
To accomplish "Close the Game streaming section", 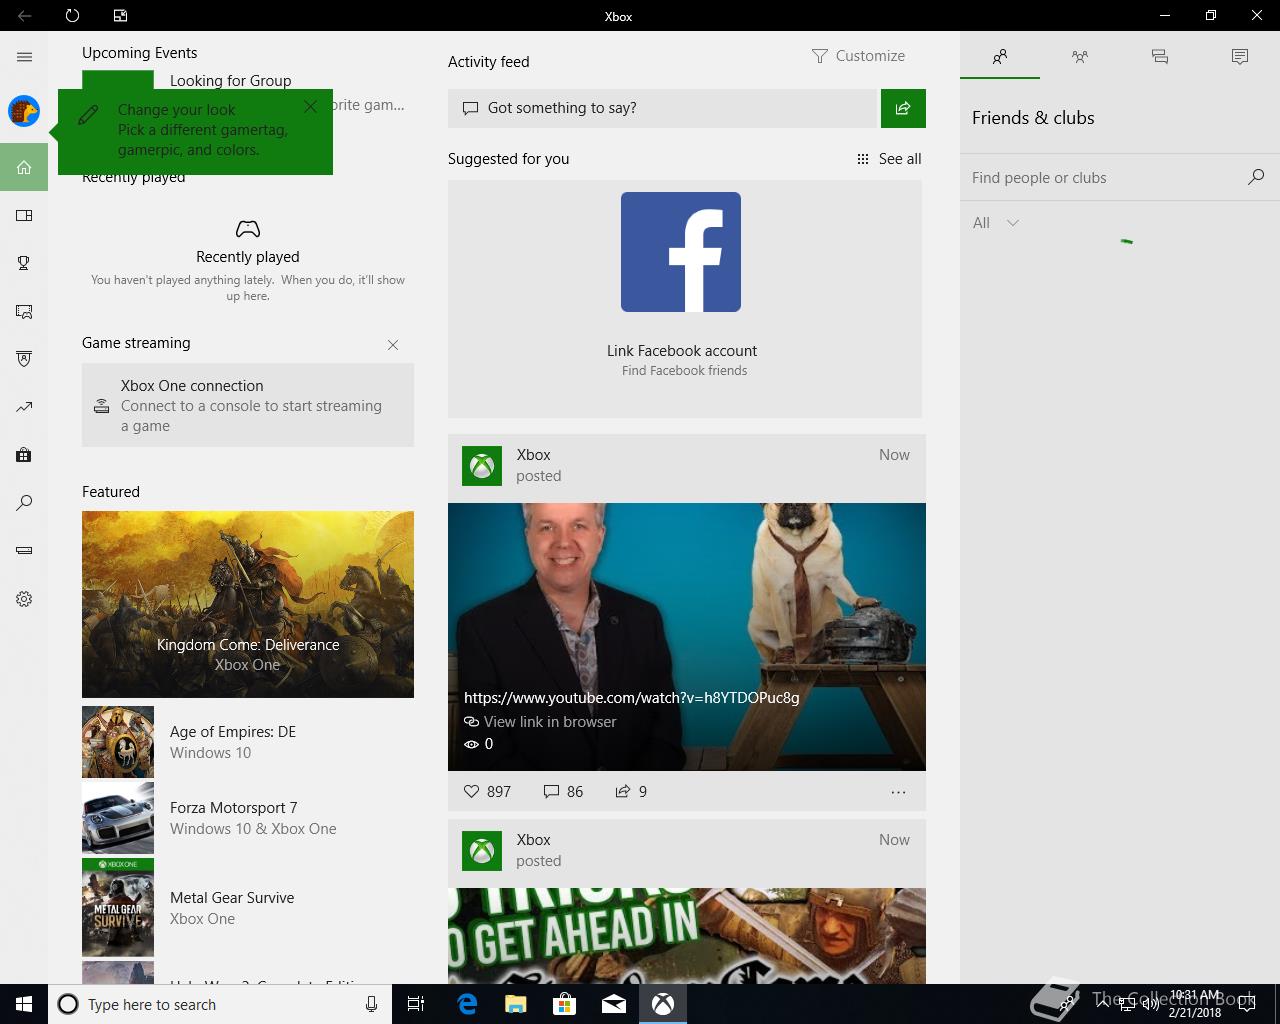I will point(393,345).
